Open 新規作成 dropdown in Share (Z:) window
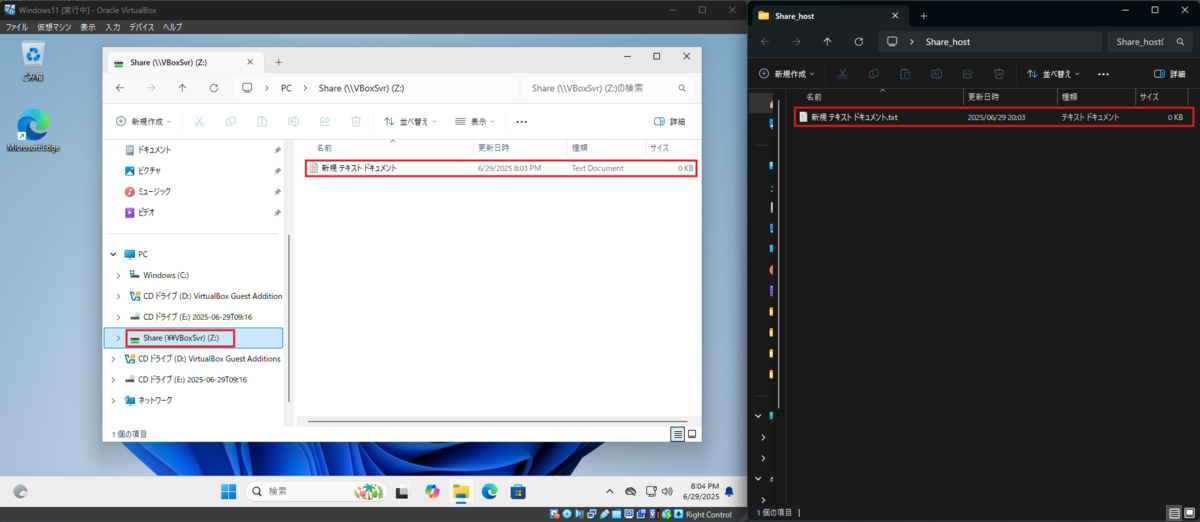Screen dimensions: 1200x522 [x=142, y=121]
